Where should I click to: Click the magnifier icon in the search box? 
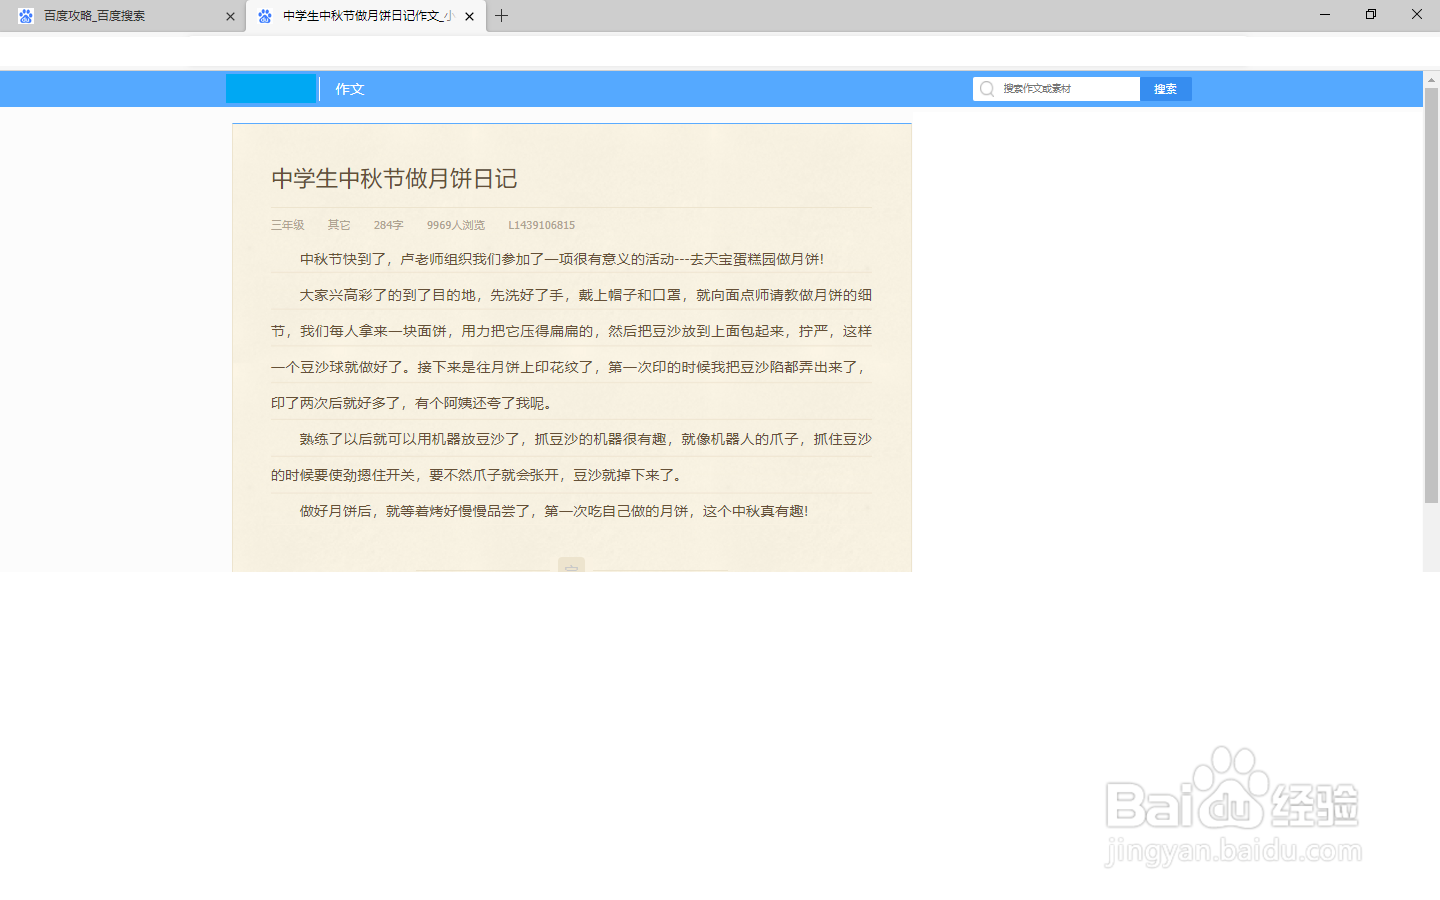tap(986, 89)
